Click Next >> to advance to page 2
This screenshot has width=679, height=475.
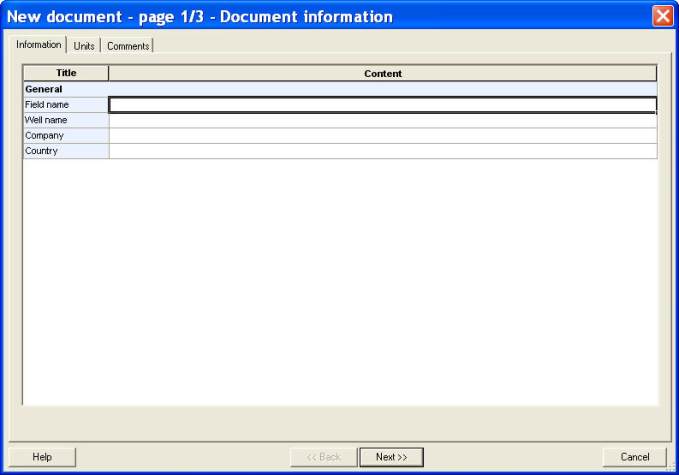coord(391,457)
